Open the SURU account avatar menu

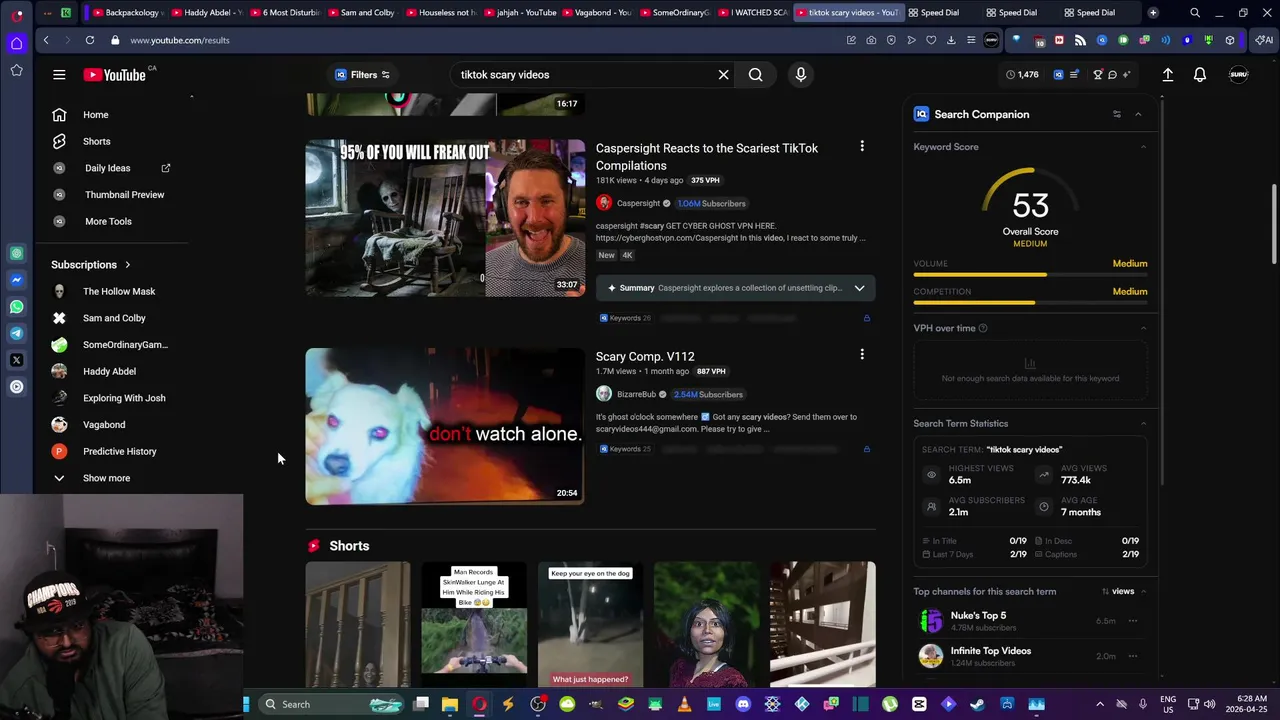click(1238, 75)
